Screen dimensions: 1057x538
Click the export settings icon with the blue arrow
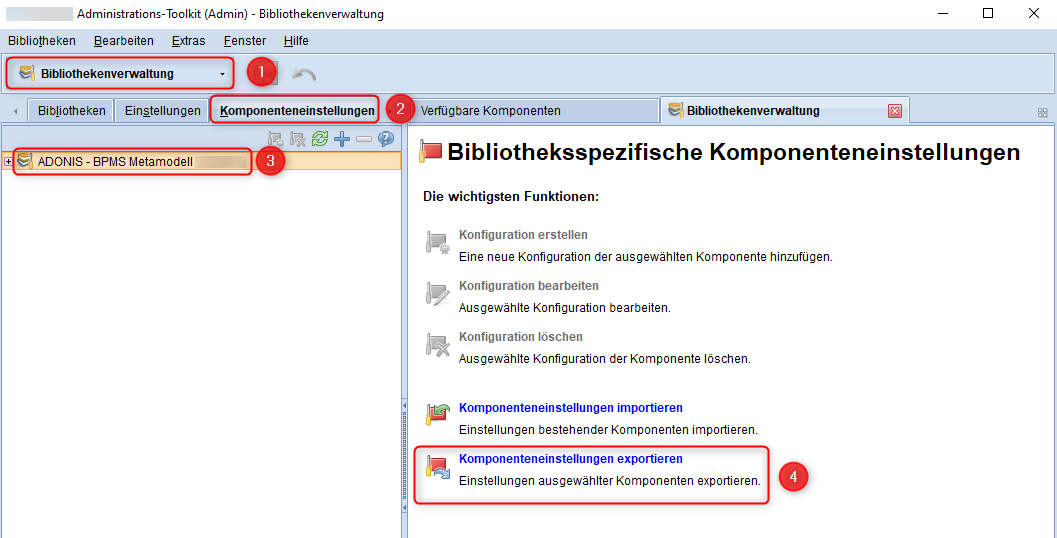pyautogui.click(x=437, y=467)
